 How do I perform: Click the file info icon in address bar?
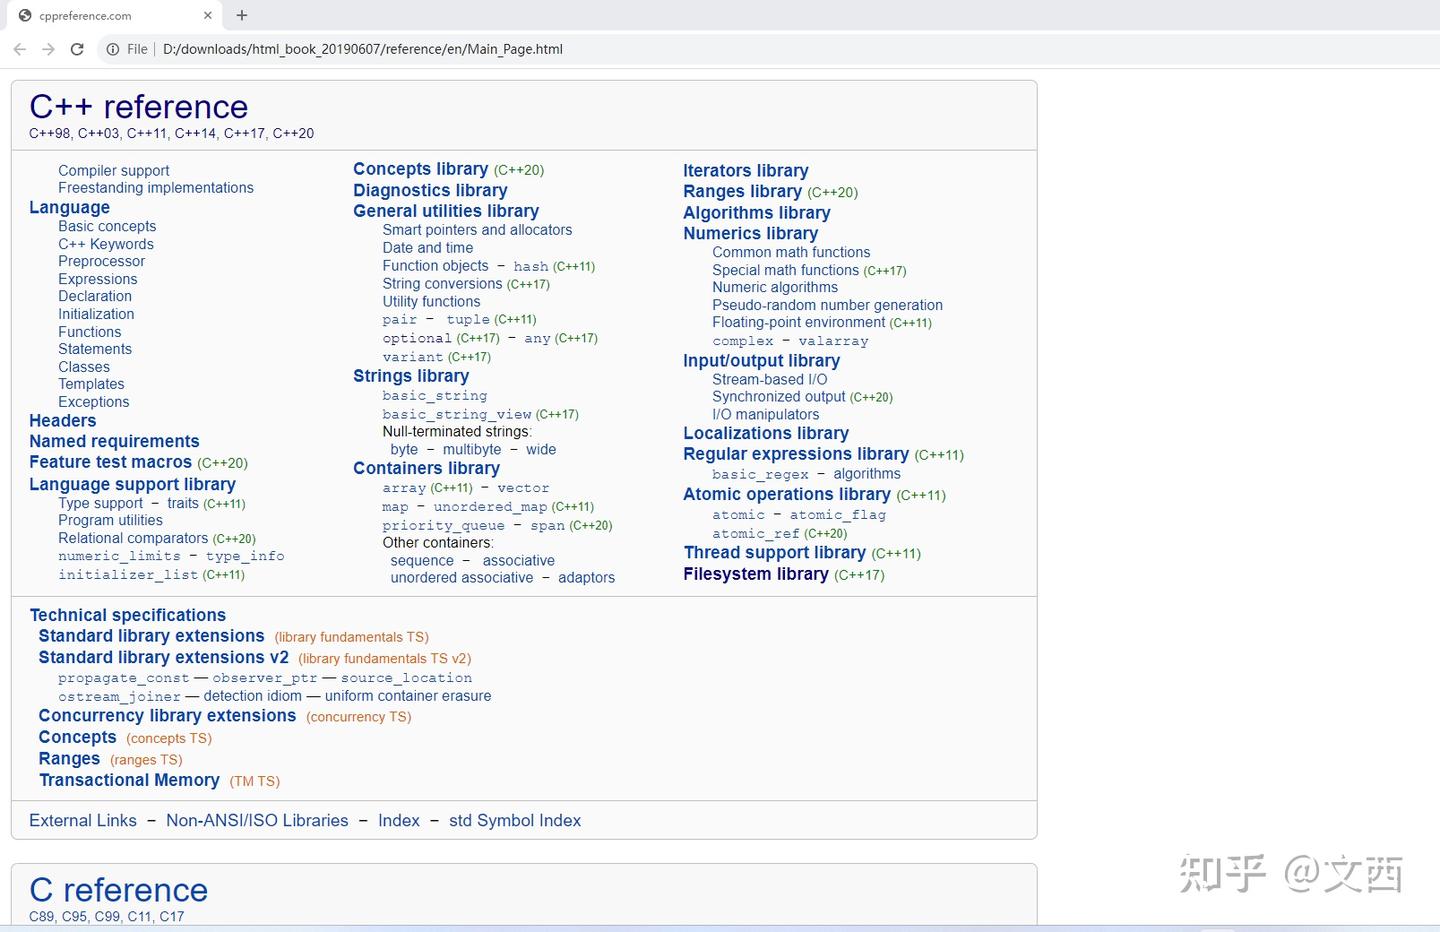click(x=113, y=49)
